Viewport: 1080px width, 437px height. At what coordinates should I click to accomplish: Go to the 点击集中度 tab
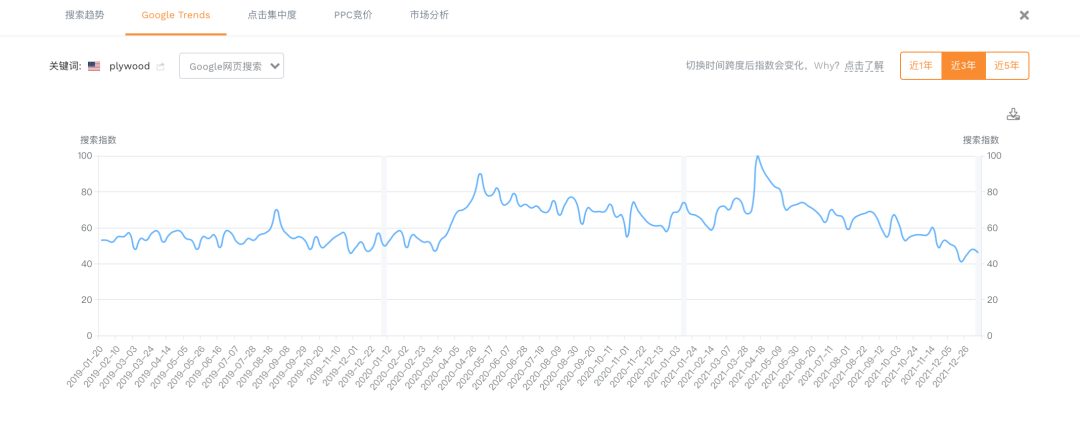[x=270, y=15]
